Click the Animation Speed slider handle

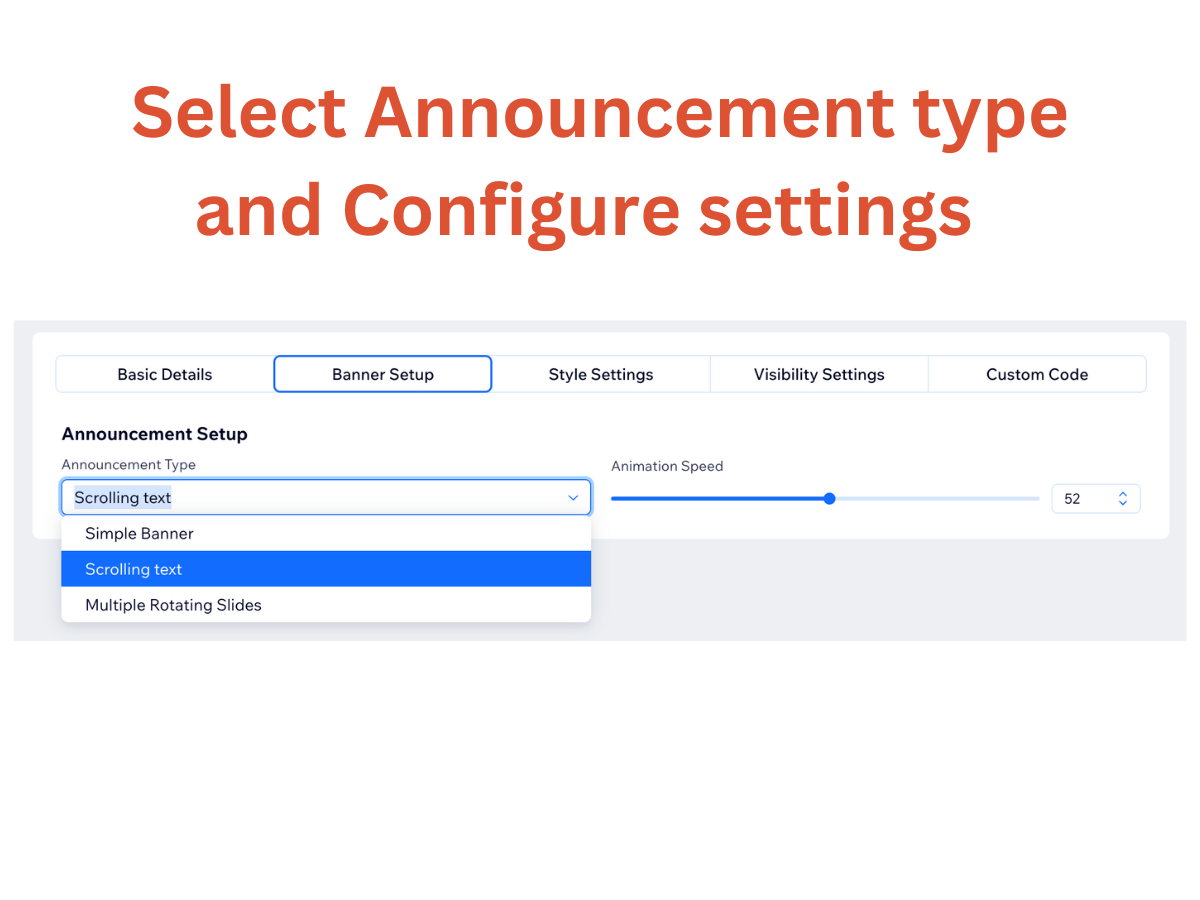[829, 498]
